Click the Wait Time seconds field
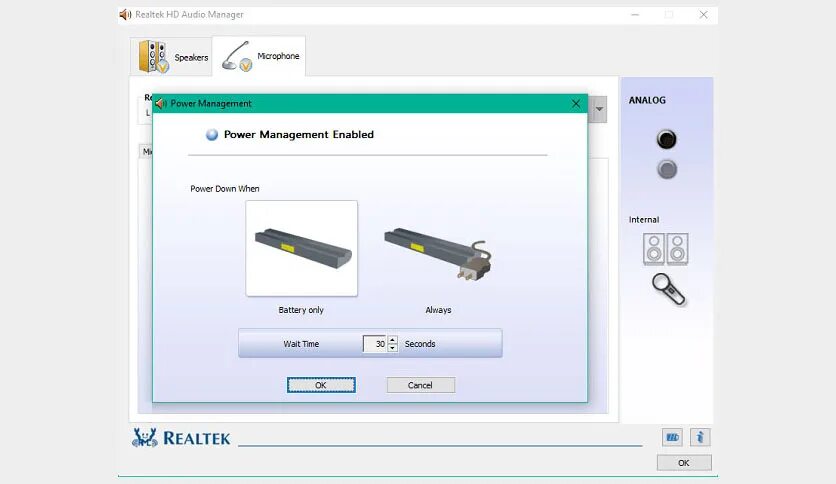836x484 pixels. pos(375,344)
